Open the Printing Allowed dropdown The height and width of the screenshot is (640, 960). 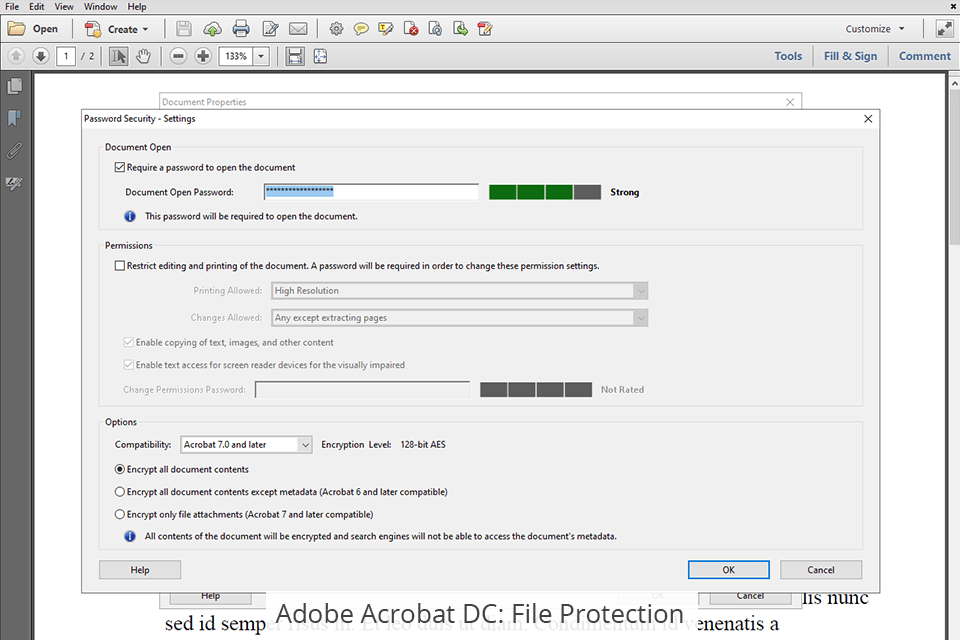(x=459, y=291)
